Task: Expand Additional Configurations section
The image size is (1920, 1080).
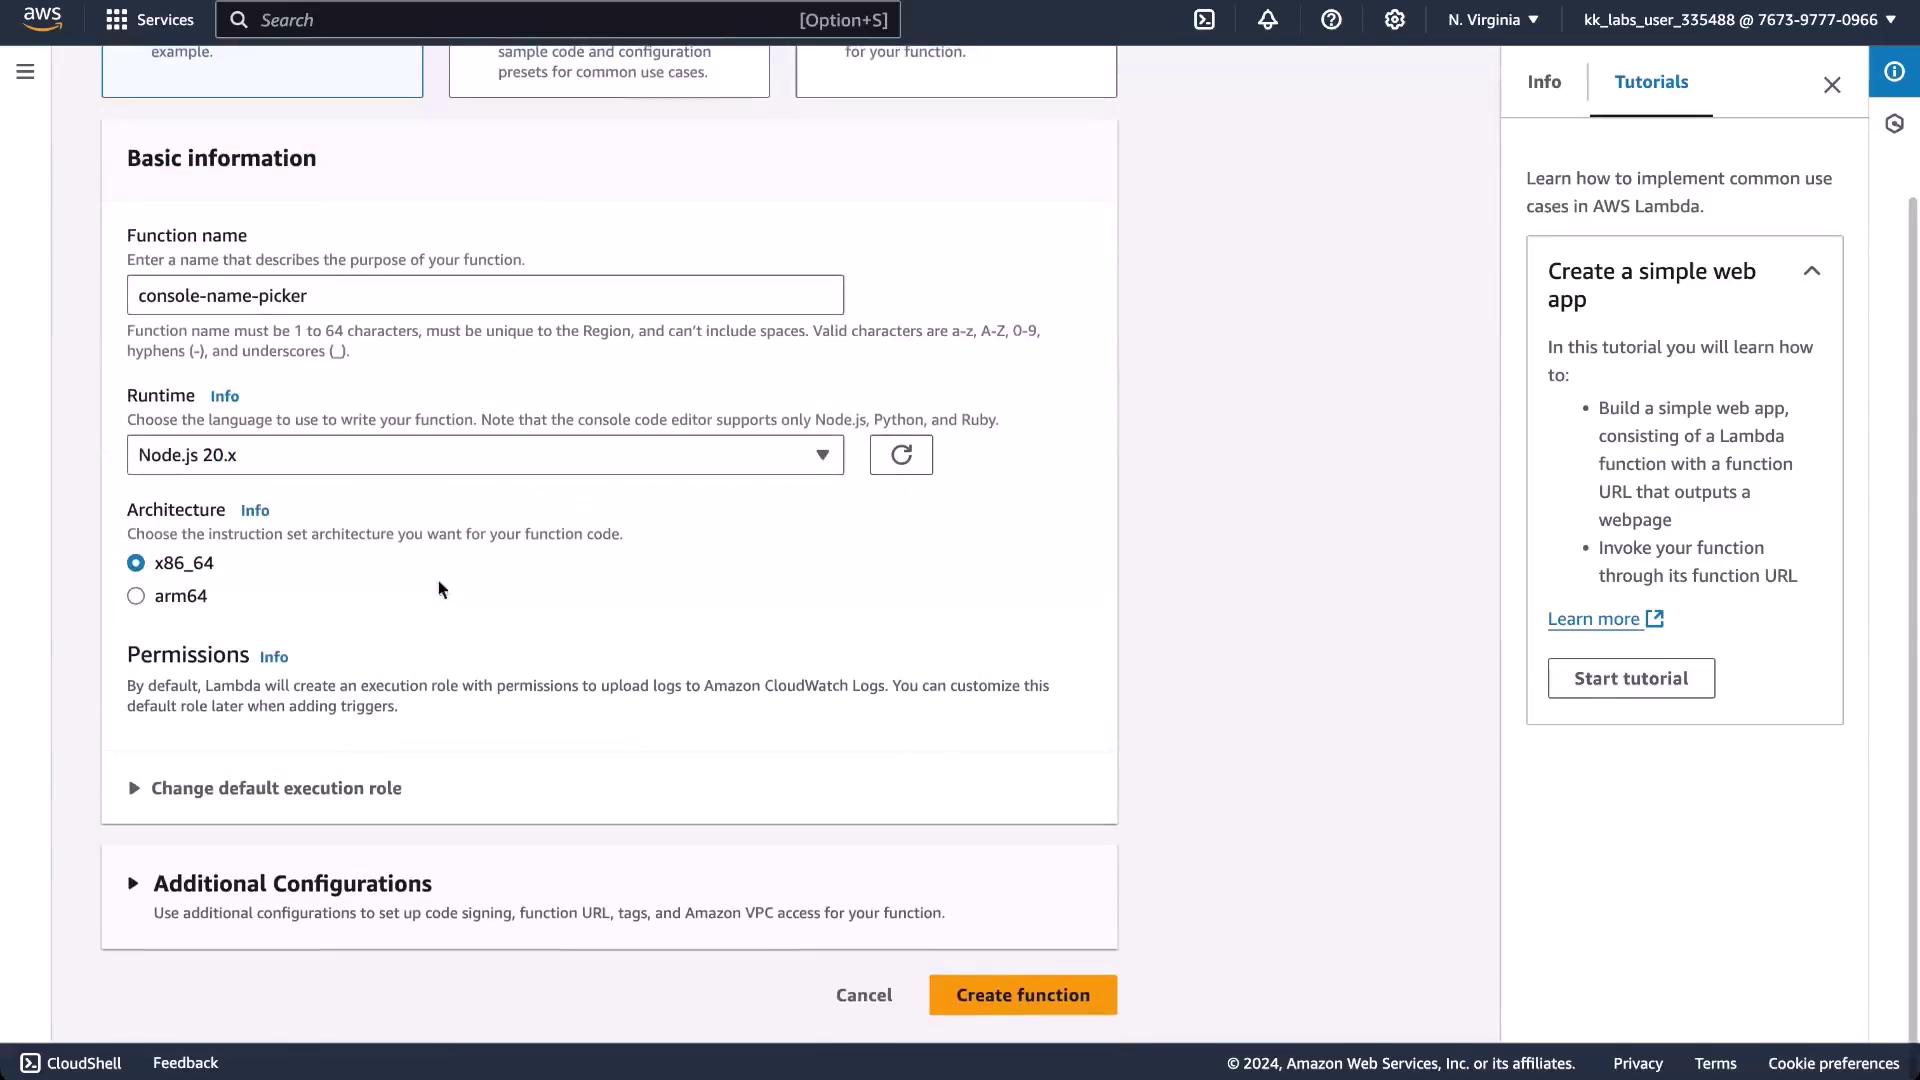Action: coord(280,884)
